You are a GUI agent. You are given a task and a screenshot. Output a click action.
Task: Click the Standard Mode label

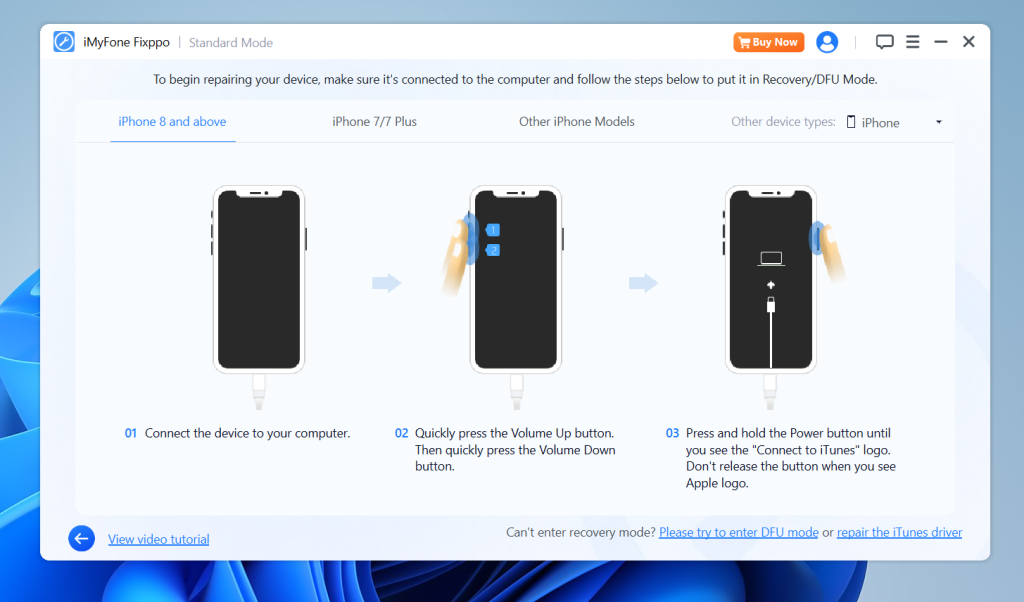pos(230,42)
